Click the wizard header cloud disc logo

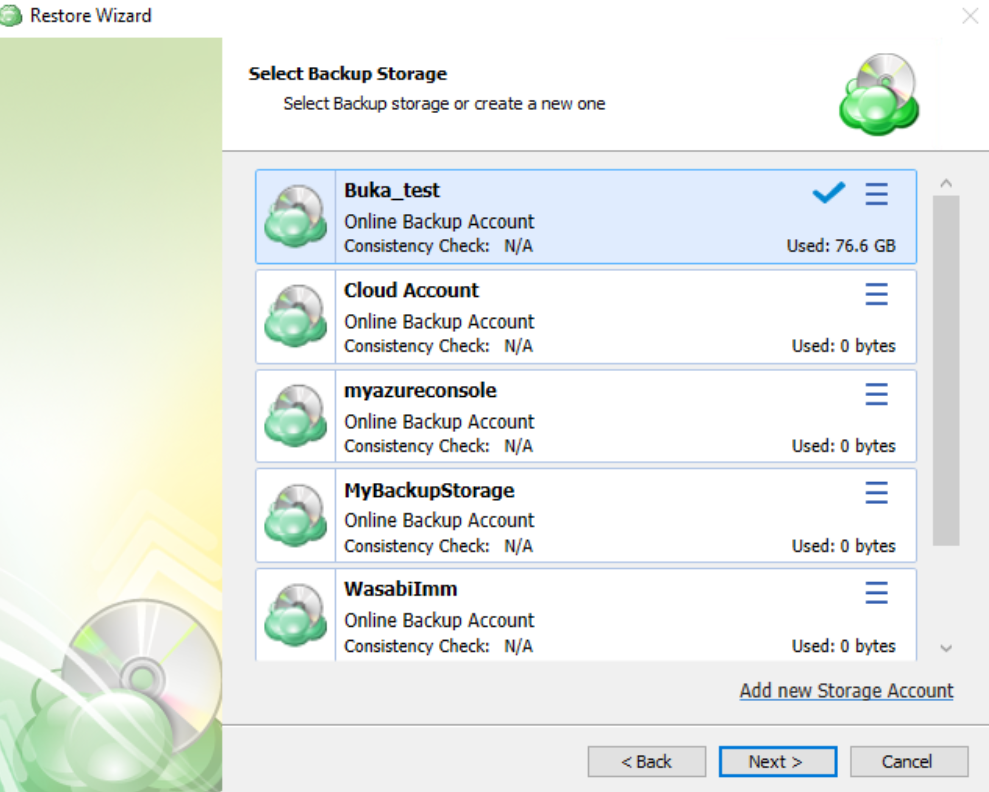point(879,95)
